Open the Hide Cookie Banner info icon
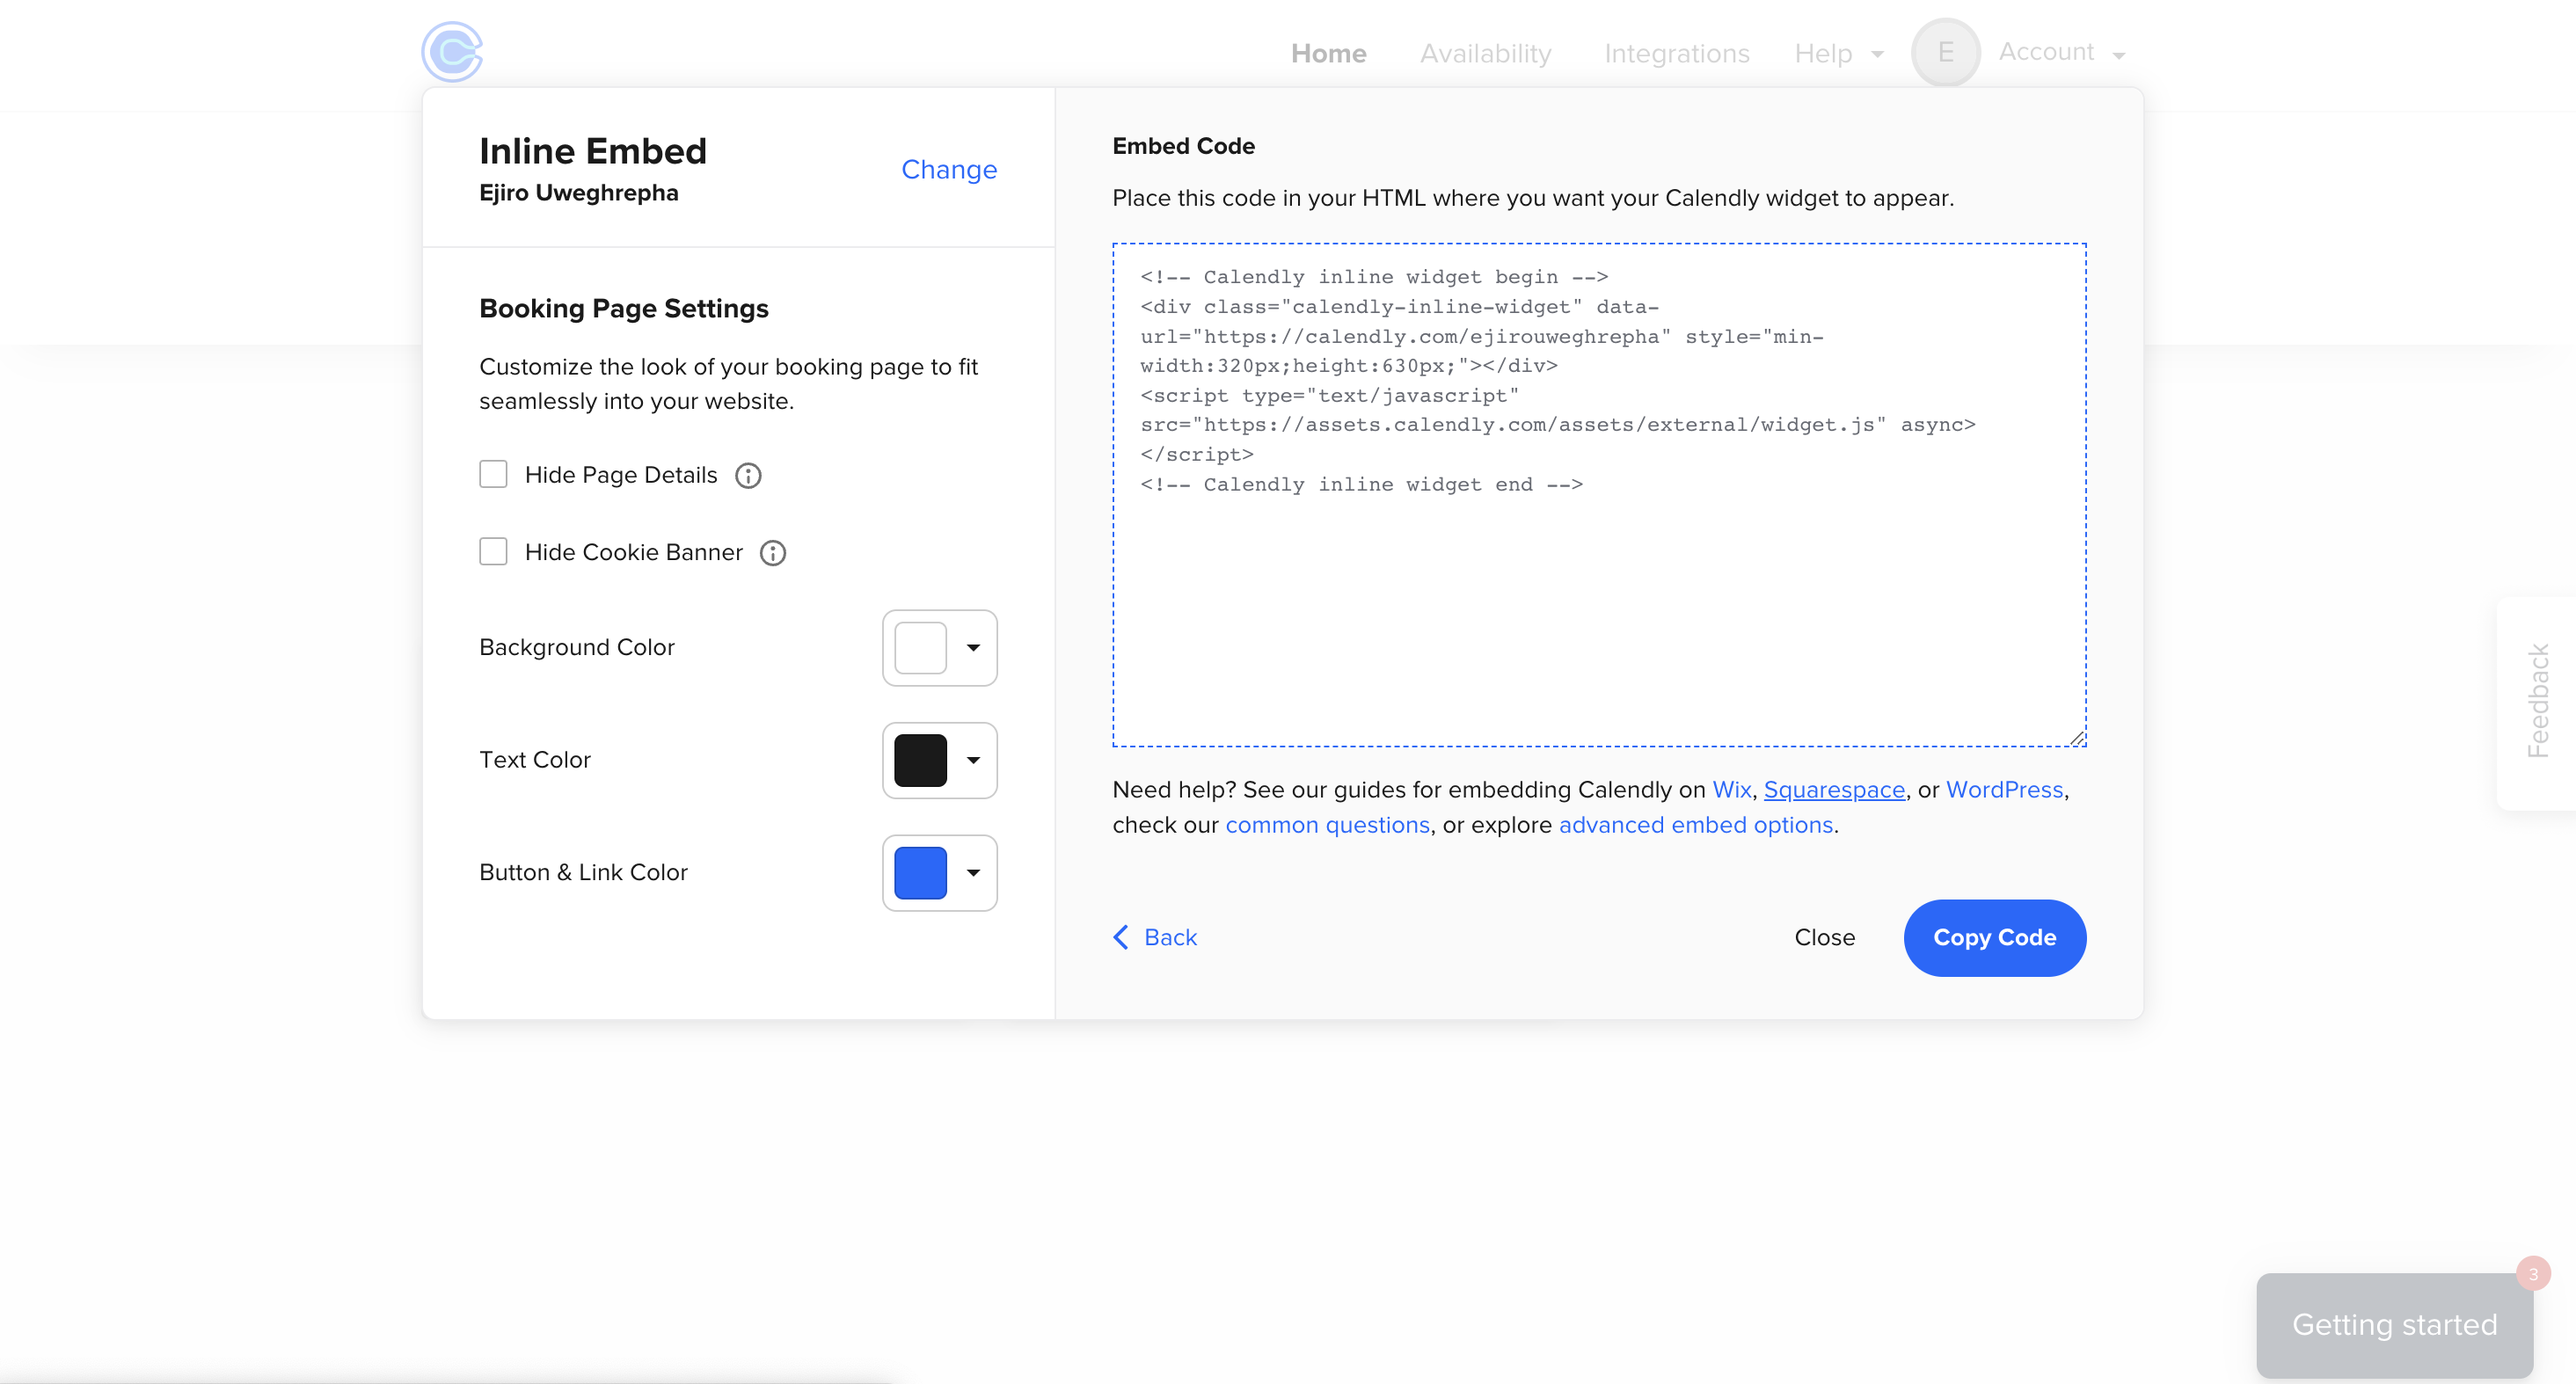Viewport: 2576px width, 1384px height. point(773,553)
